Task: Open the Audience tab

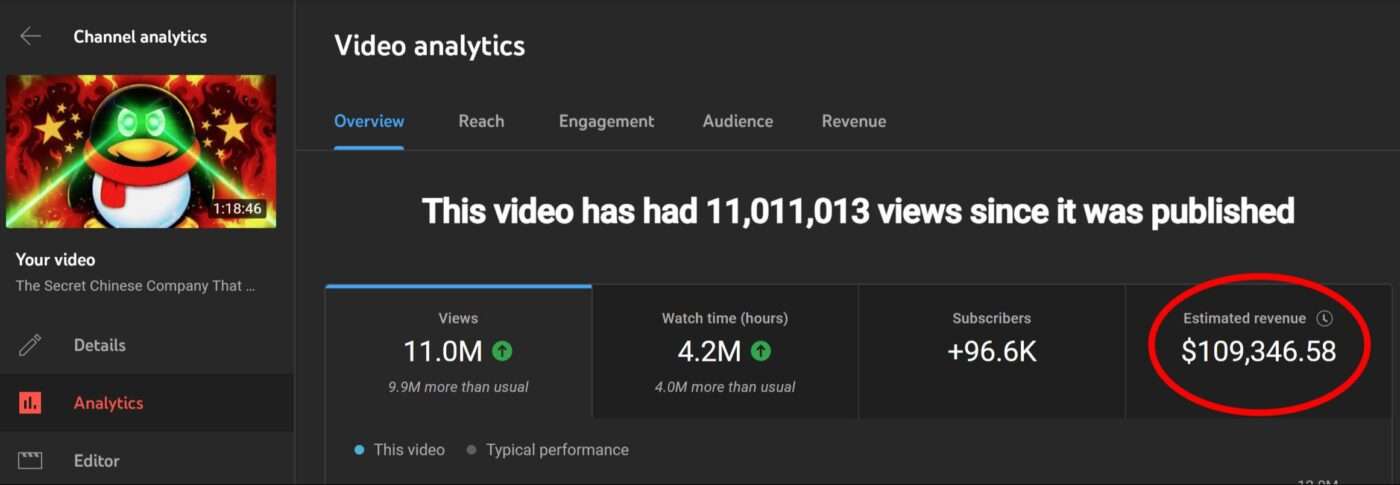Action: (x=737, y=121)
